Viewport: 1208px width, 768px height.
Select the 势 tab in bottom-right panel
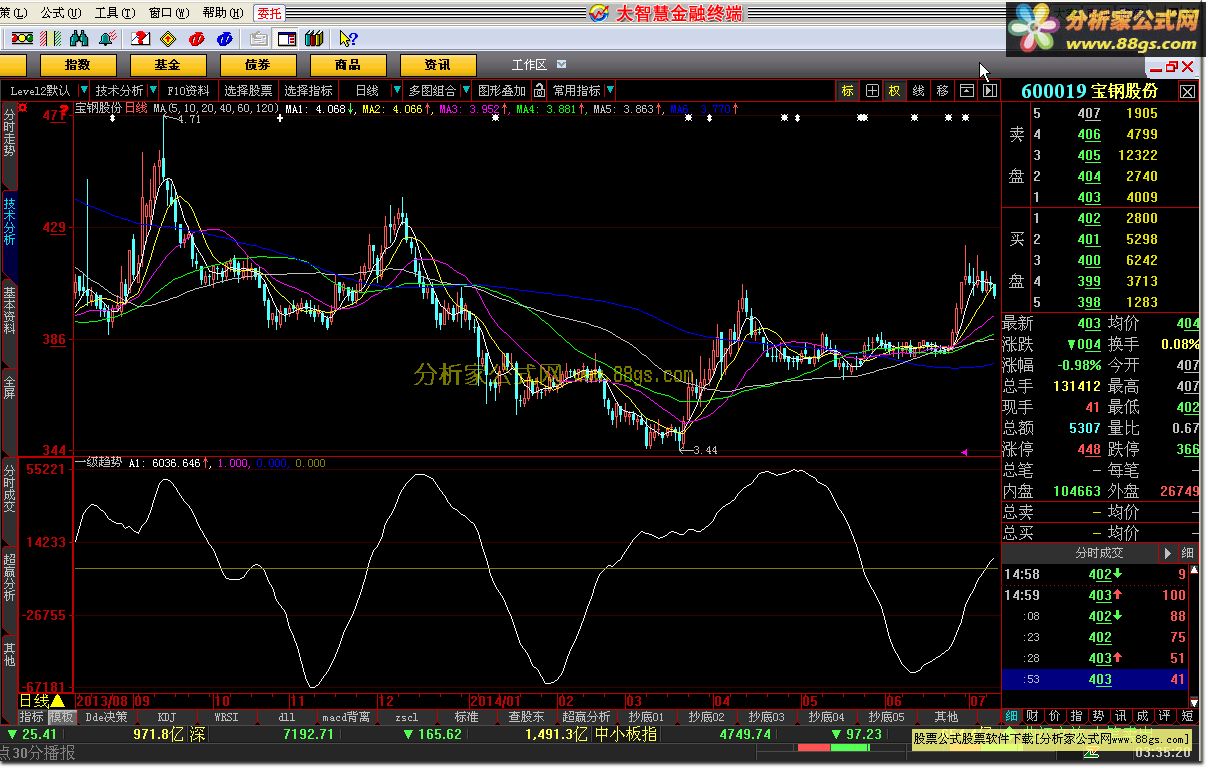[x=1098, y=716]
